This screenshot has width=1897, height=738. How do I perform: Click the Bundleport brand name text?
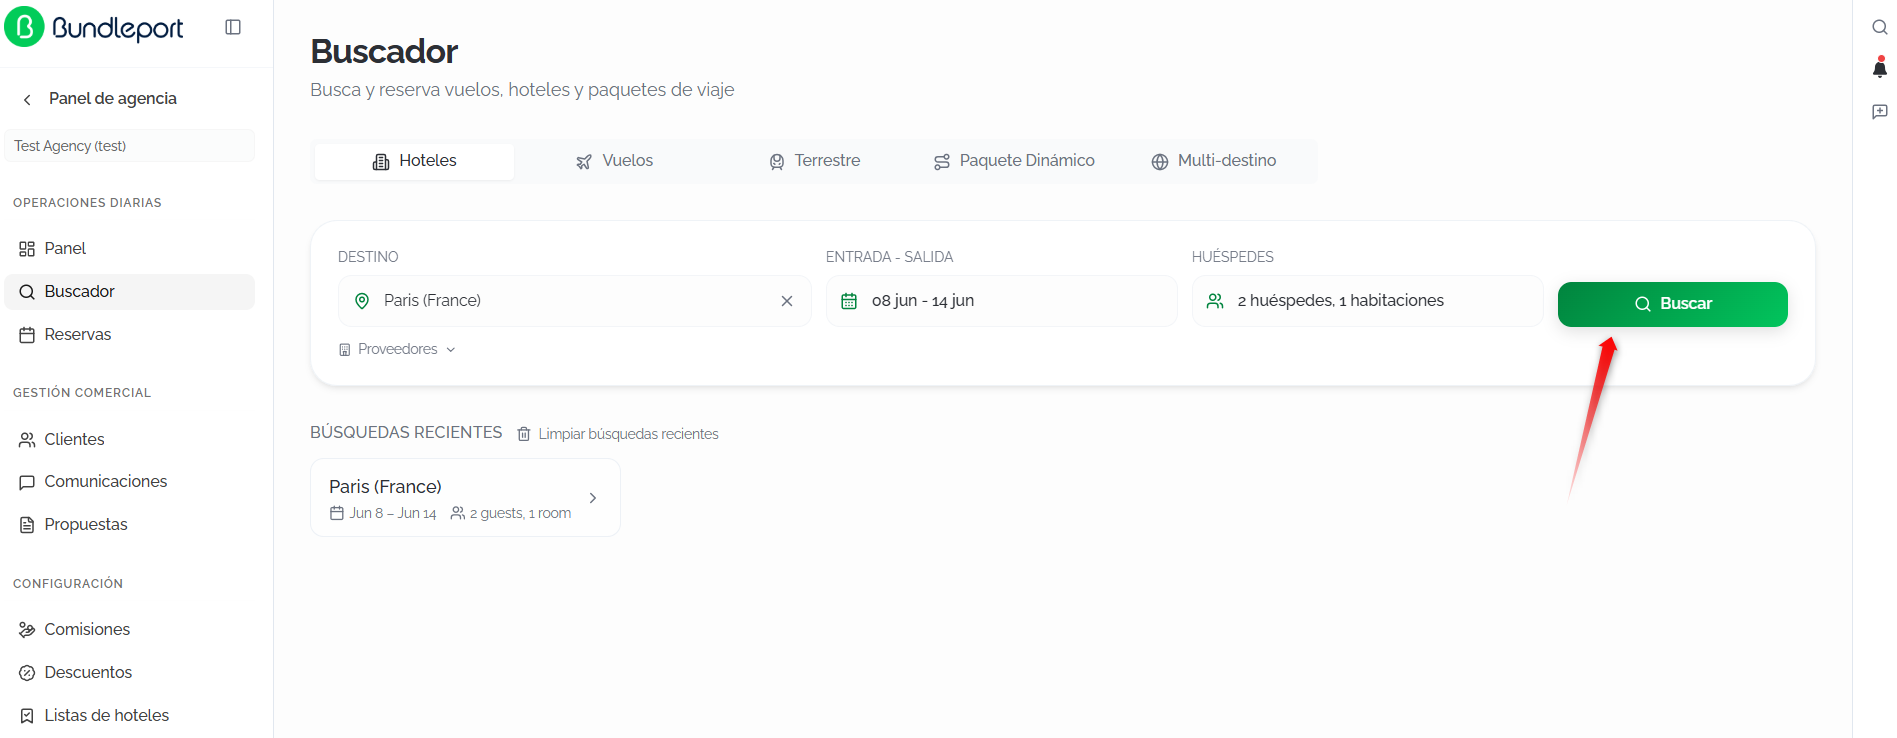(x=118, y=28)
